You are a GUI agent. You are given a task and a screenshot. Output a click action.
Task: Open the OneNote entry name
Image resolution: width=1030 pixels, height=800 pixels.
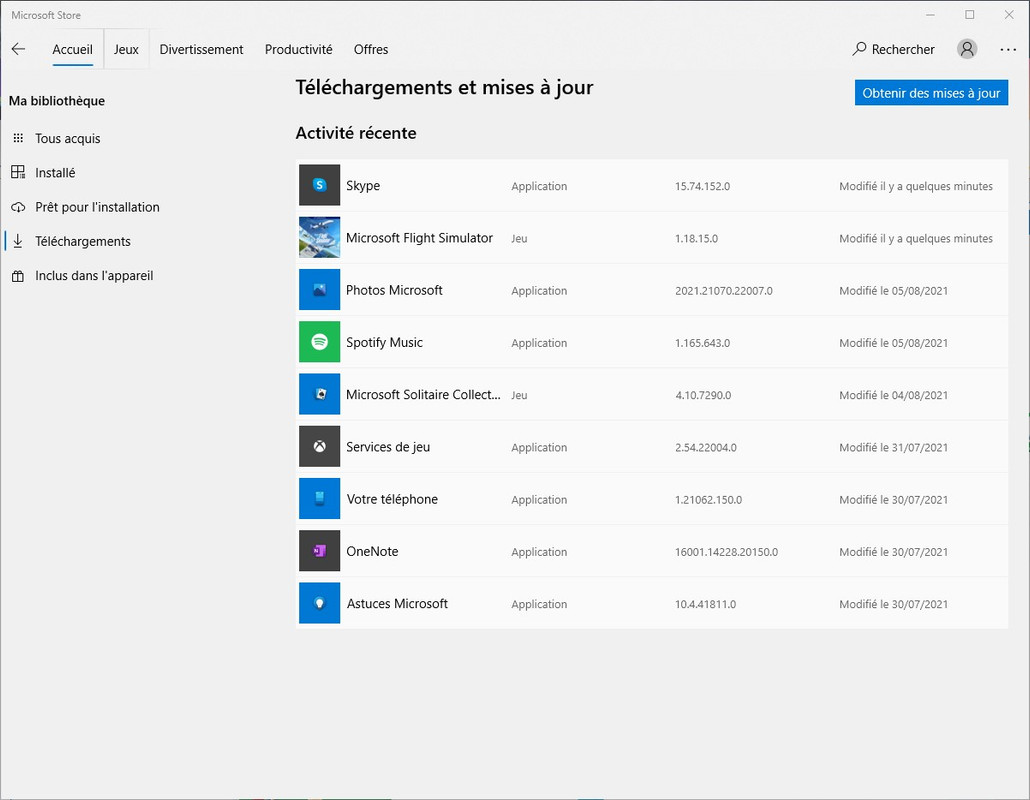372,551
